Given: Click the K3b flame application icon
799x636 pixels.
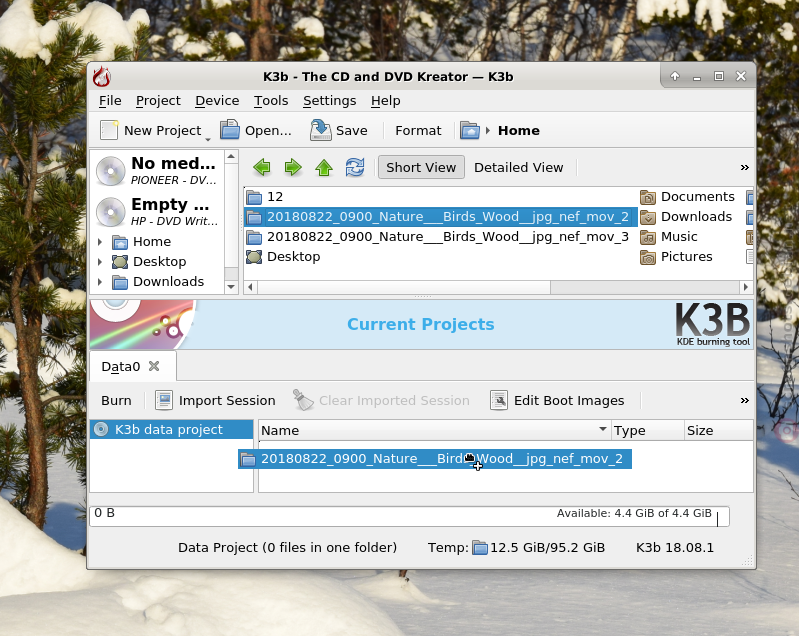Looking at the screenshot, I should point(102,77).
